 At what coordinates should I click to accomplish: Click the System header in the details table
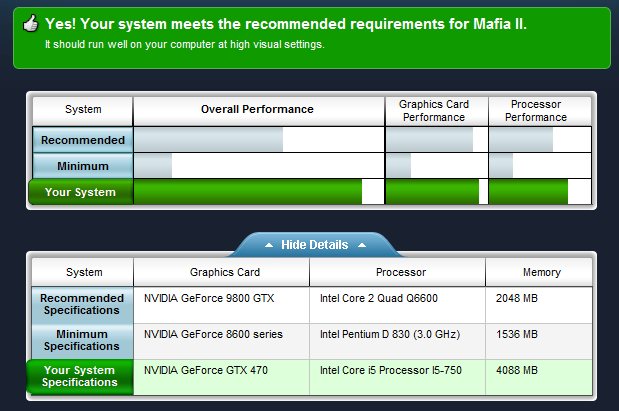coord(83,272)
